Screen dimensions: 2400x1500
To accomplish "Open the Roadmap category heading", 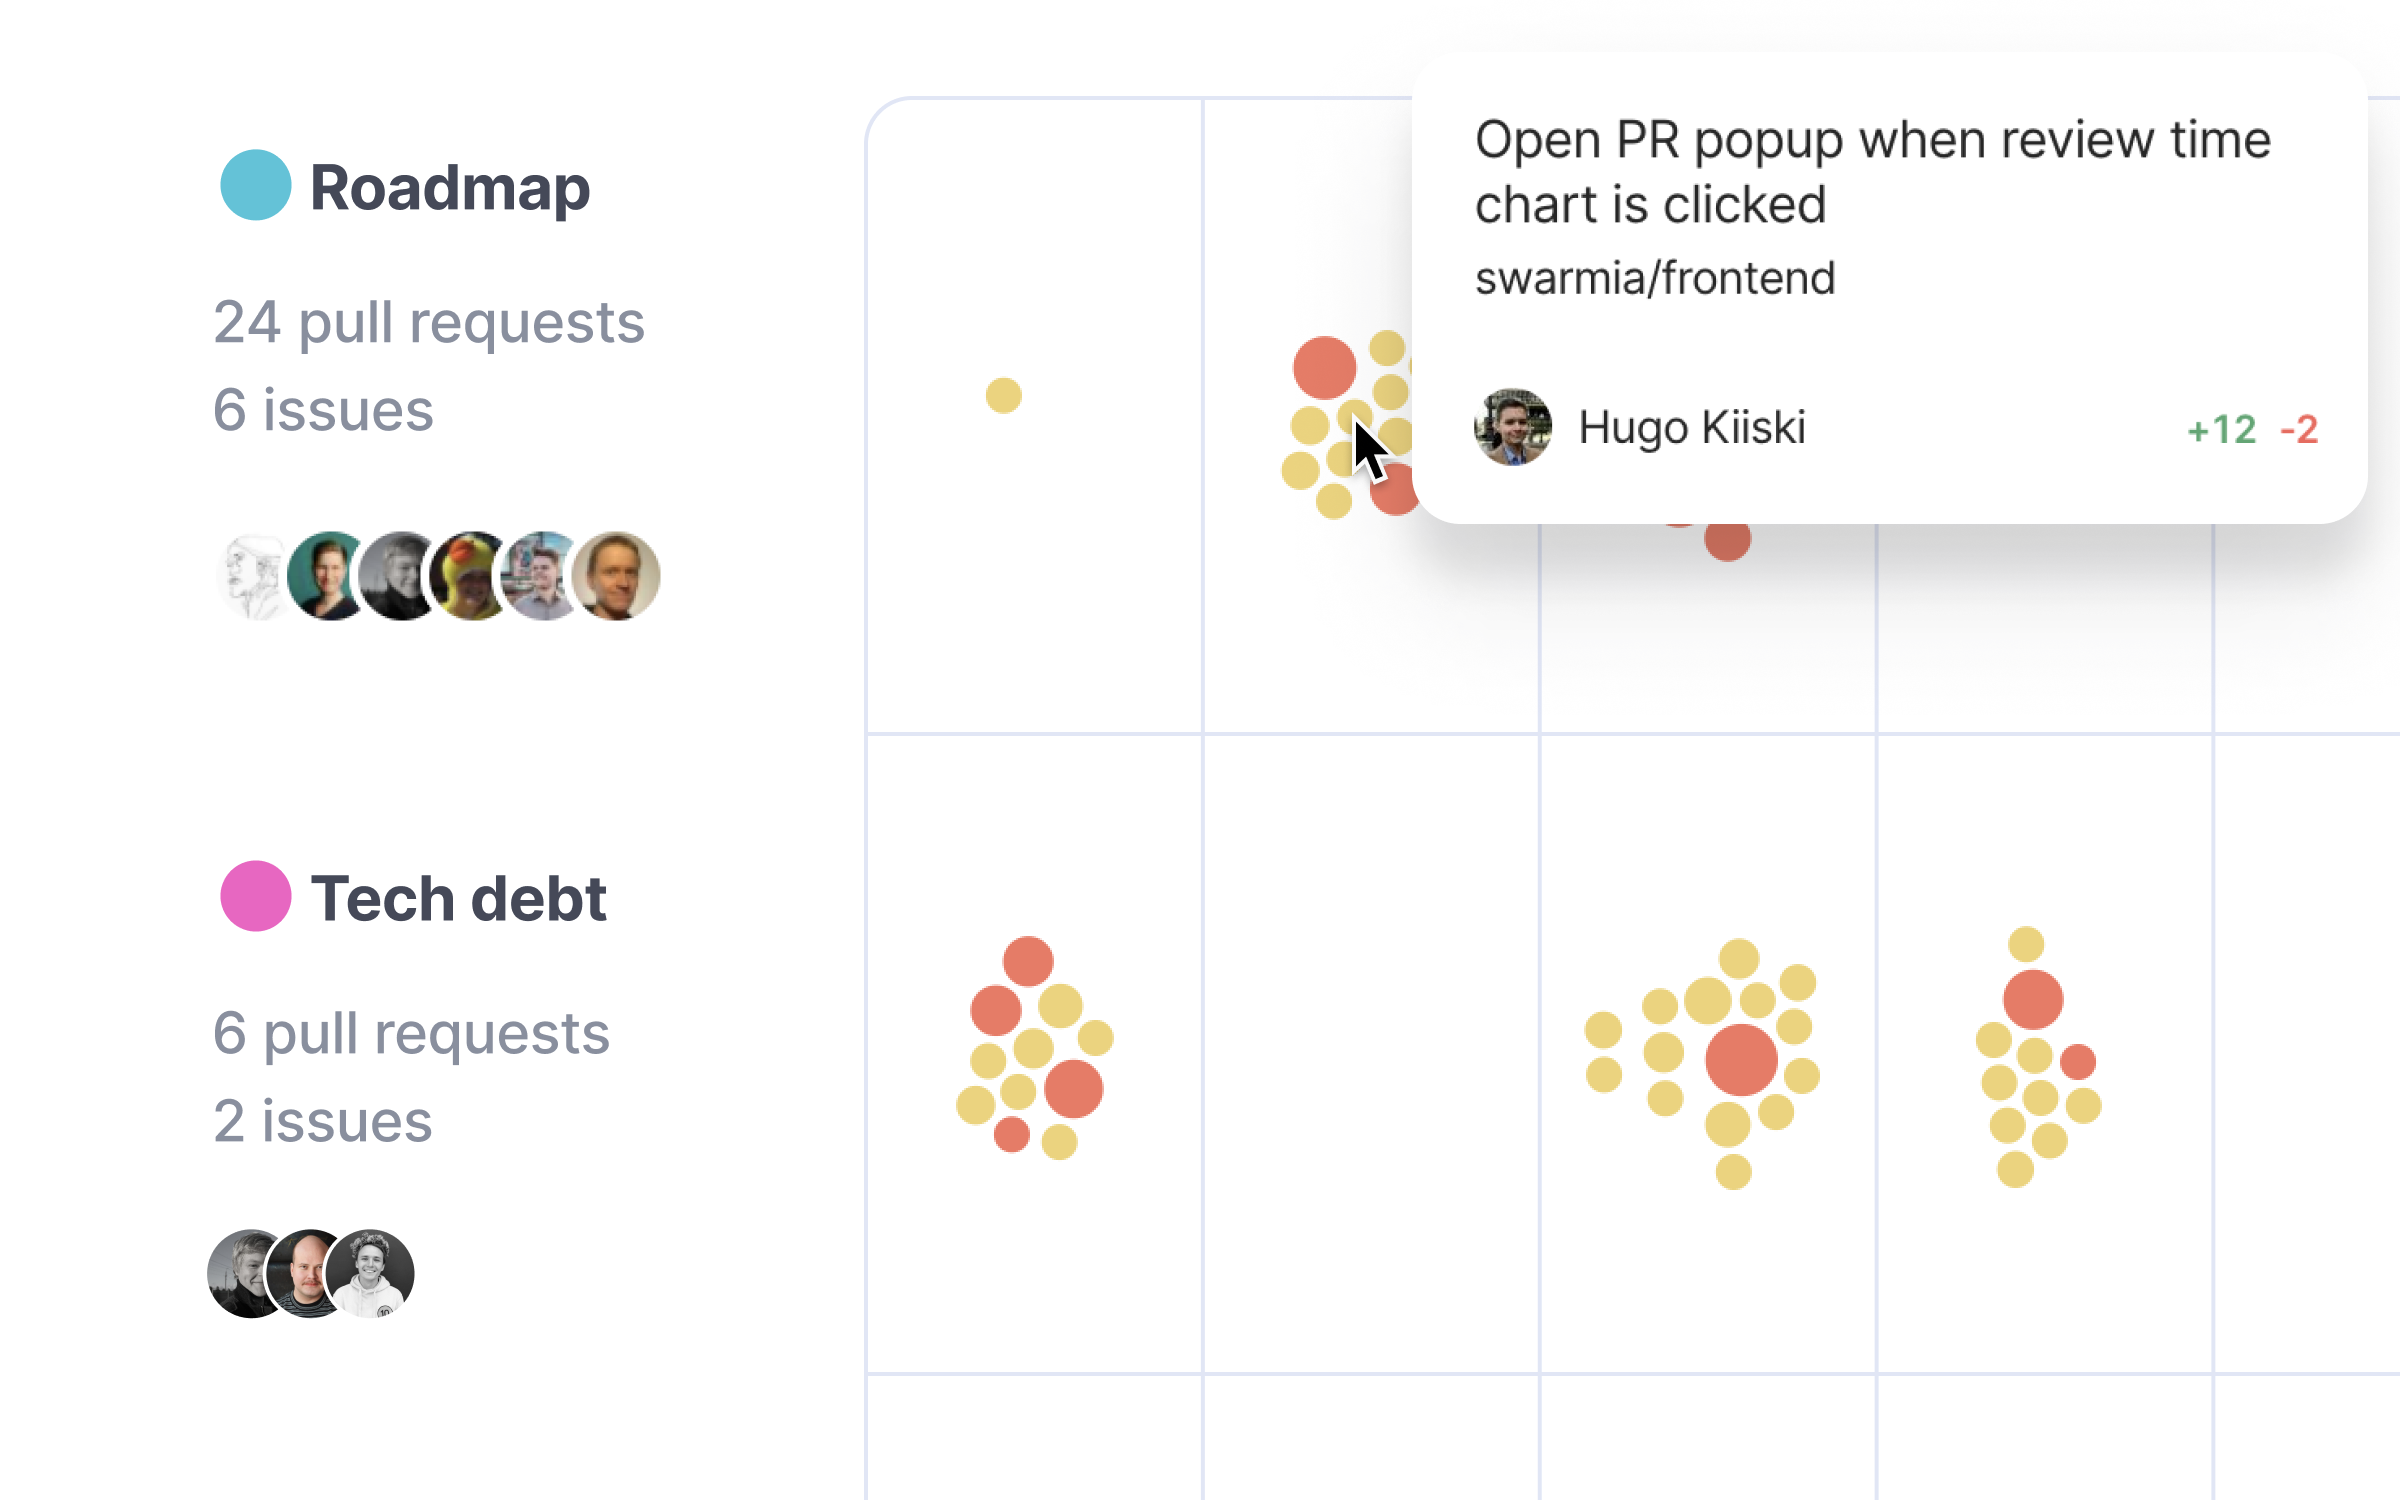I will pos(450,188).
